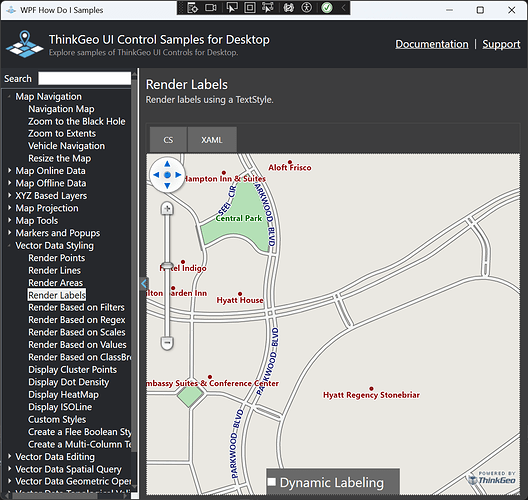
Task: Pan the map up with the arrow
Action: 167,164
